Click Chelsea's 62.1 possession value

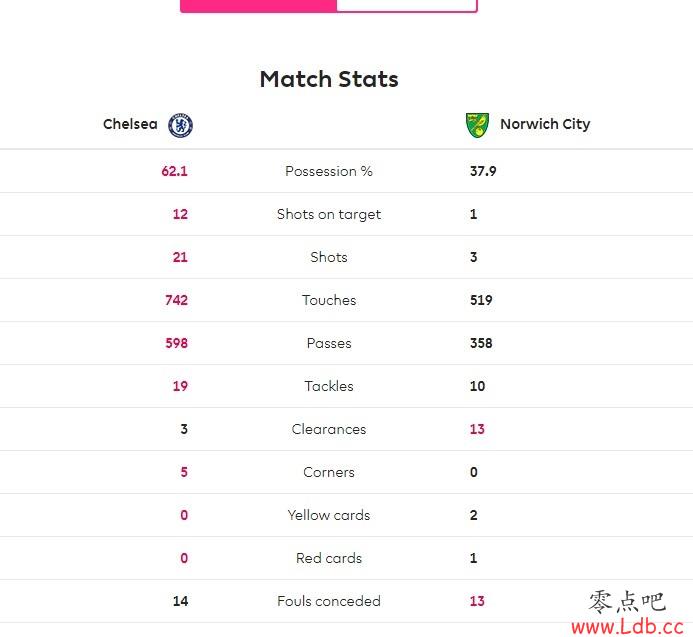[175, 171]
